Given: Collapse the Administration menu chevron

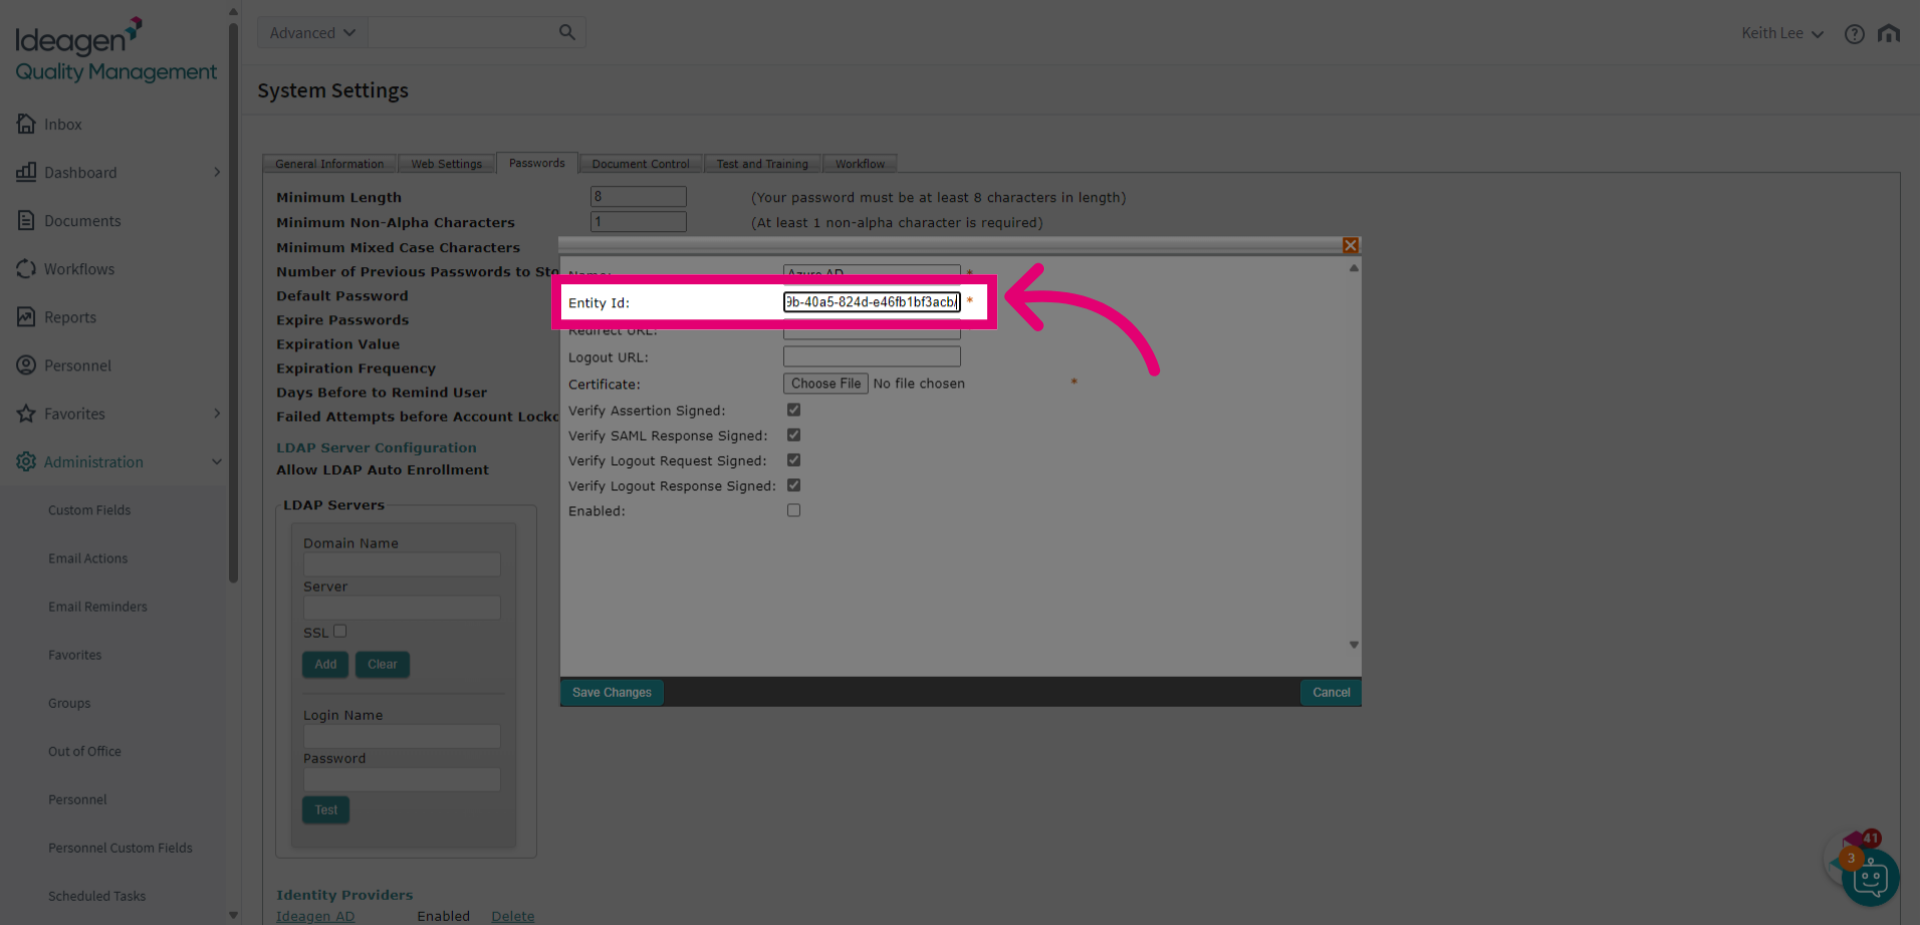Looking at the screenshot, I should pyautogui.click(x=217, y=461).
